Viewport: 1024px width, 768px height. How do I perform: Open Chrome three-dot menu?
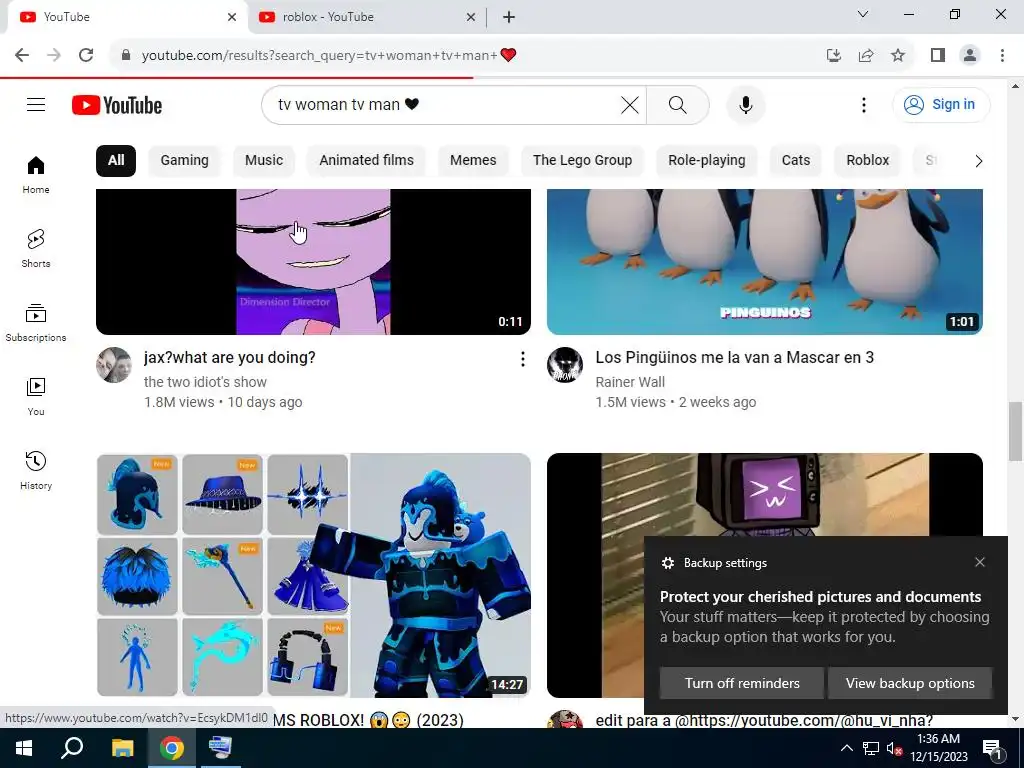(x=1002, y=55)
